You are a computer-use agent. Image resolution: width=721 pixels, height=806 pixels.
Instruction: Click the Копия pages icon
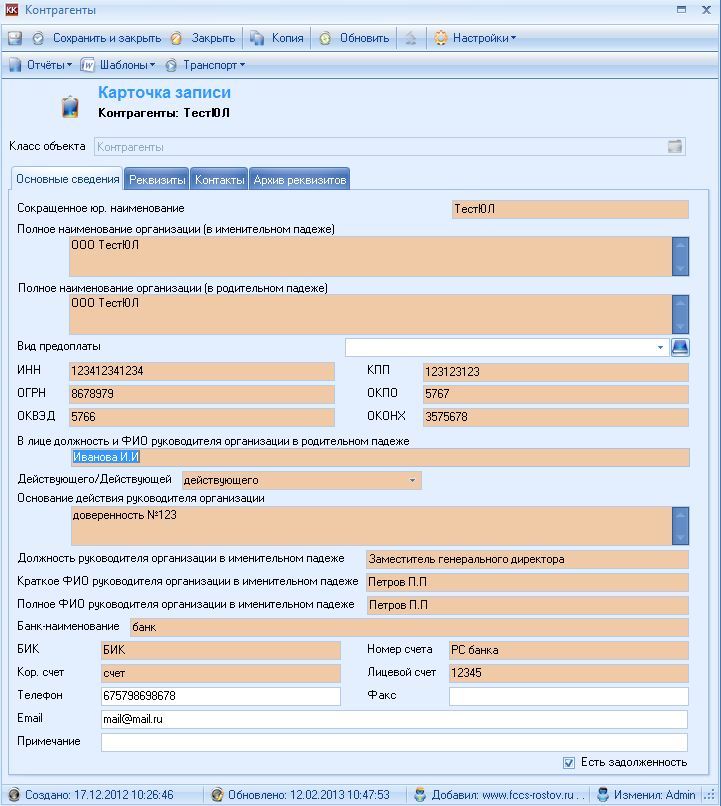pyautogui.click(x=257, y=38)
